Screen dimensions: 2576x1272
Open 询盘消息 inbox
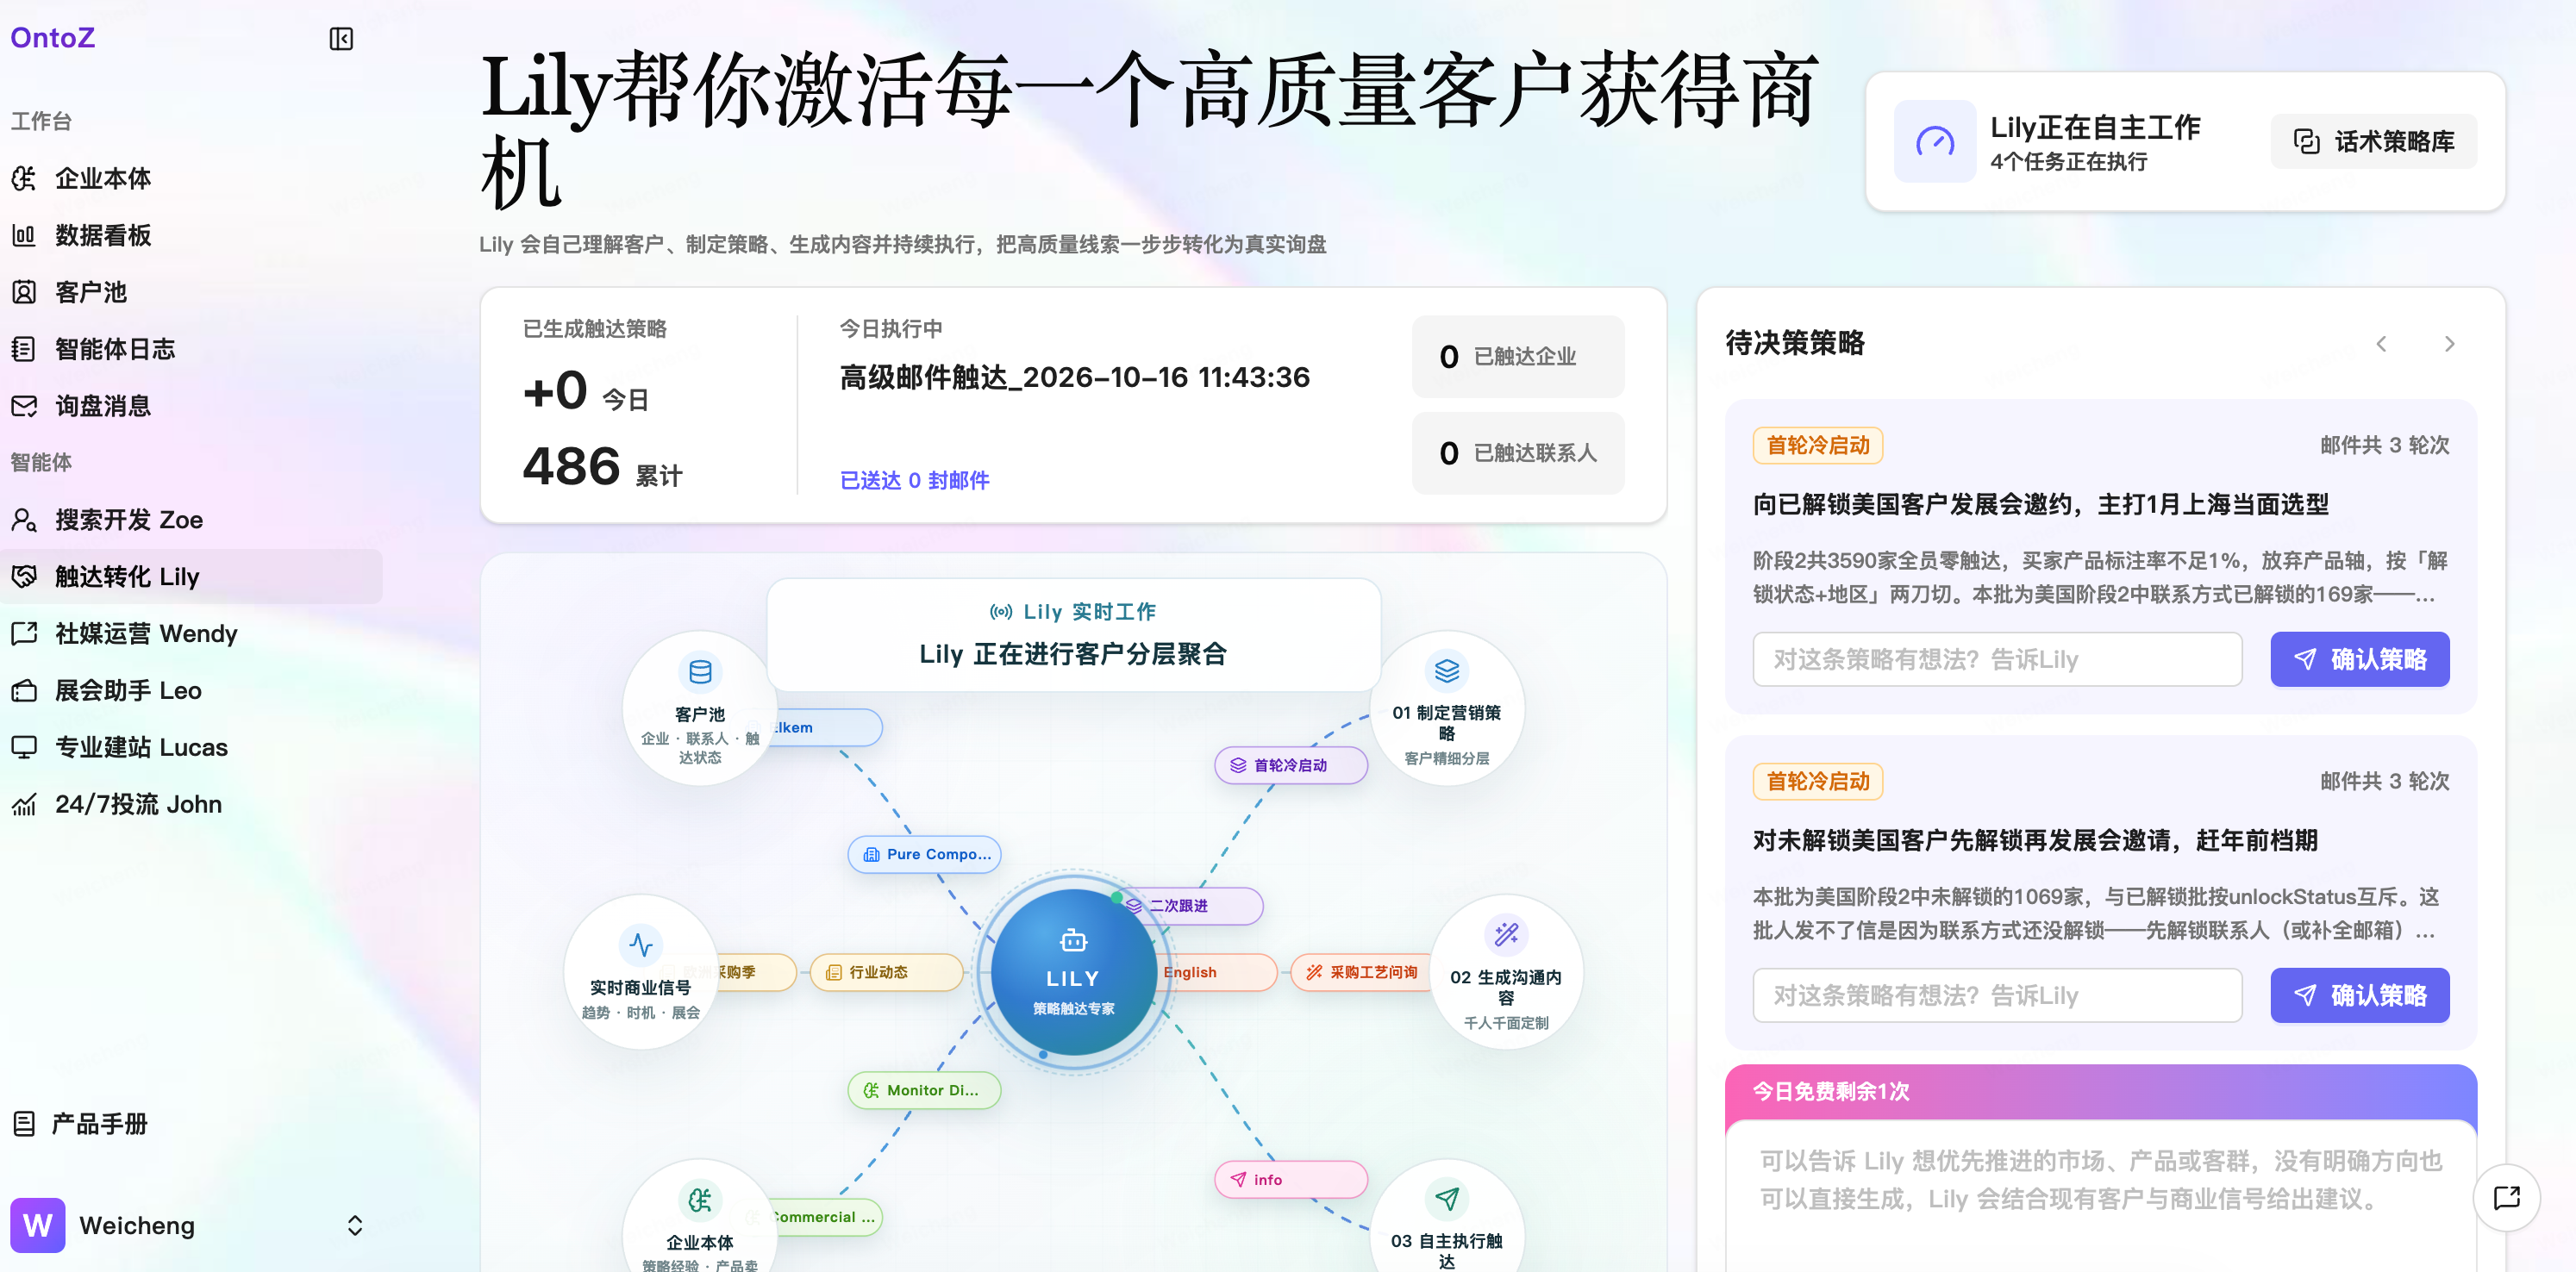pyautogui.click(x=190, y=407)
